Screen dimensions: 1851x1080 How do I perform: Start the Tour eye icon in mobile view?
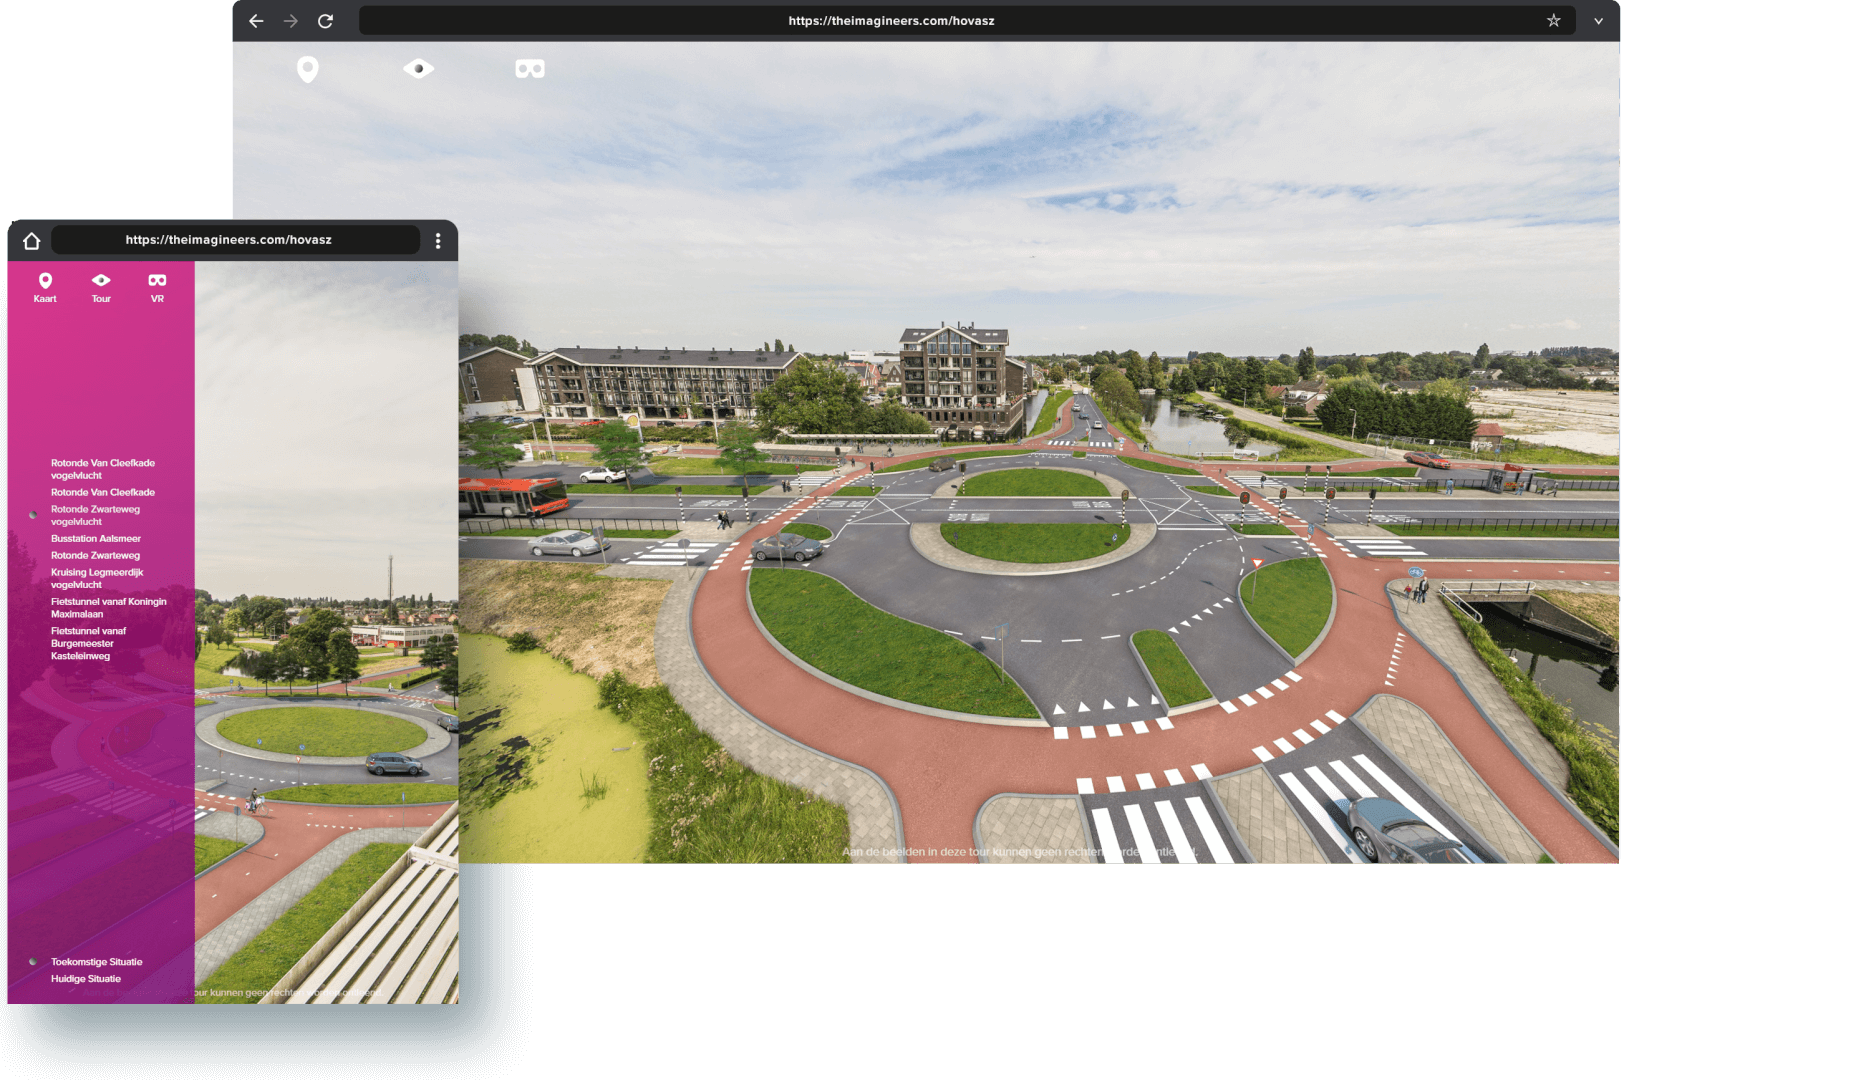[101, 286]
